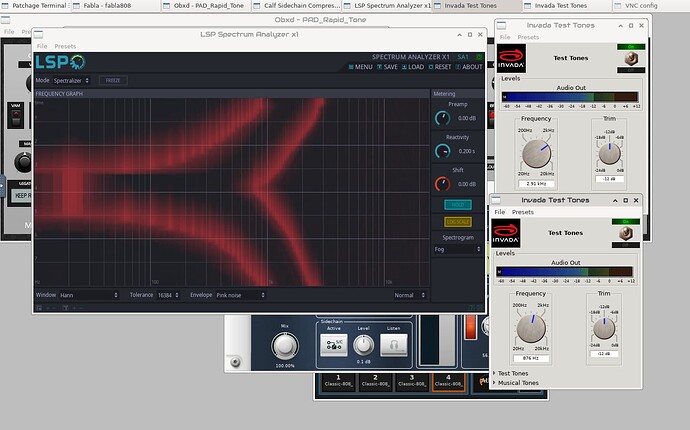Toggle the FREEZE button in the Spectrum Analyzer
The width and height of the screenshot is (690, 430).
coord(113,80)
